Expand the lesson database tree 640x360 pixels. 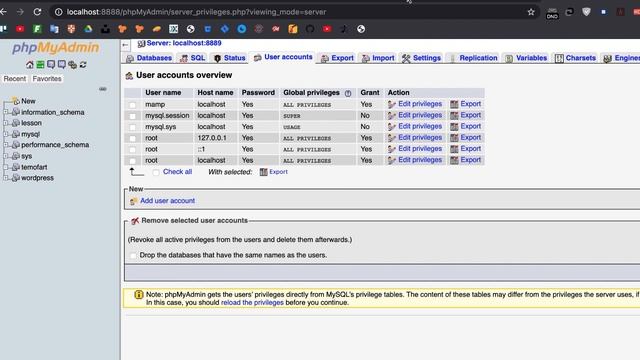6,123
